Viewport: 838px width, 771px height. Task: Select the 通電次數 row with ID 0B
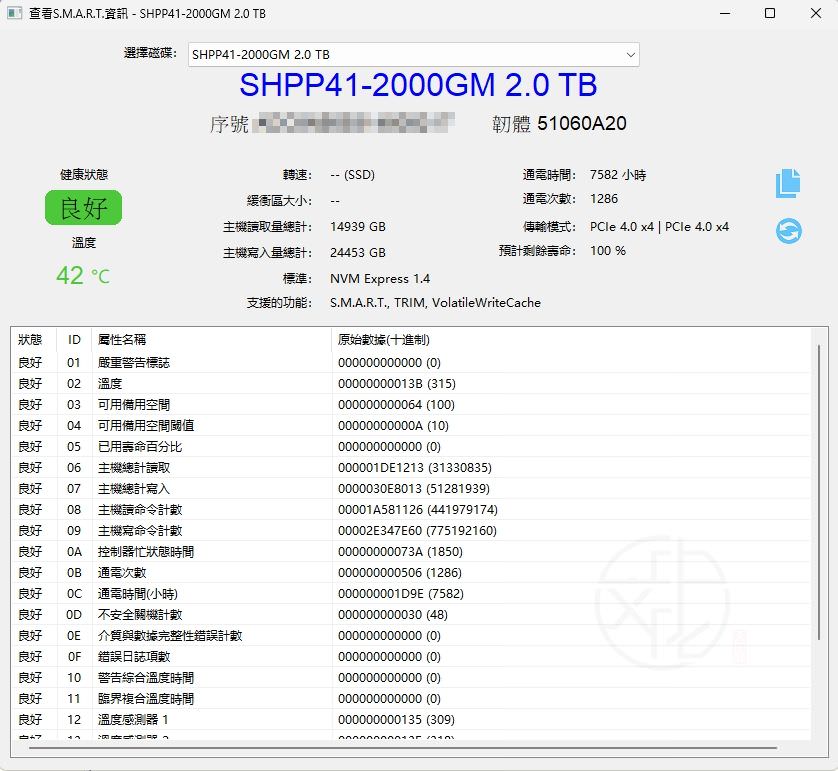tap(410, 573)
